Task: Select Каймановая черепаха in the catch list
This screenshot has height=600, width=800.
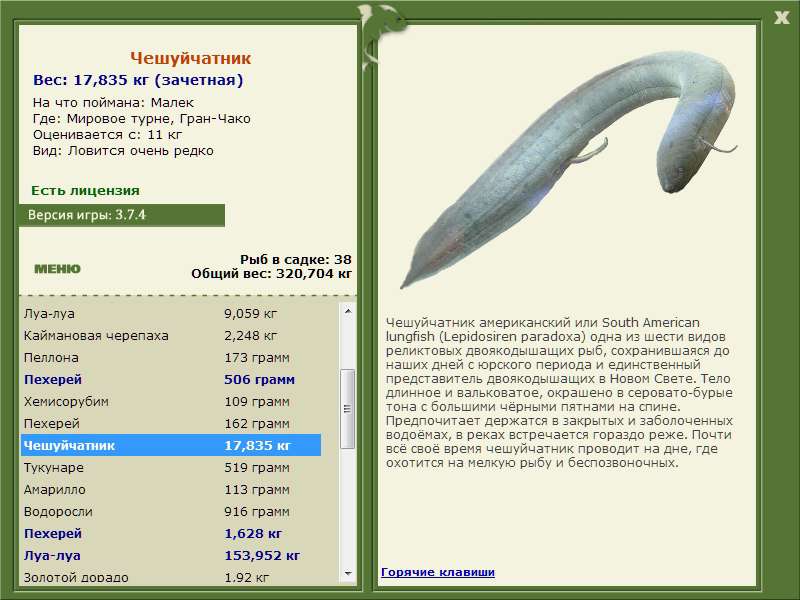Action: [170, 336]
